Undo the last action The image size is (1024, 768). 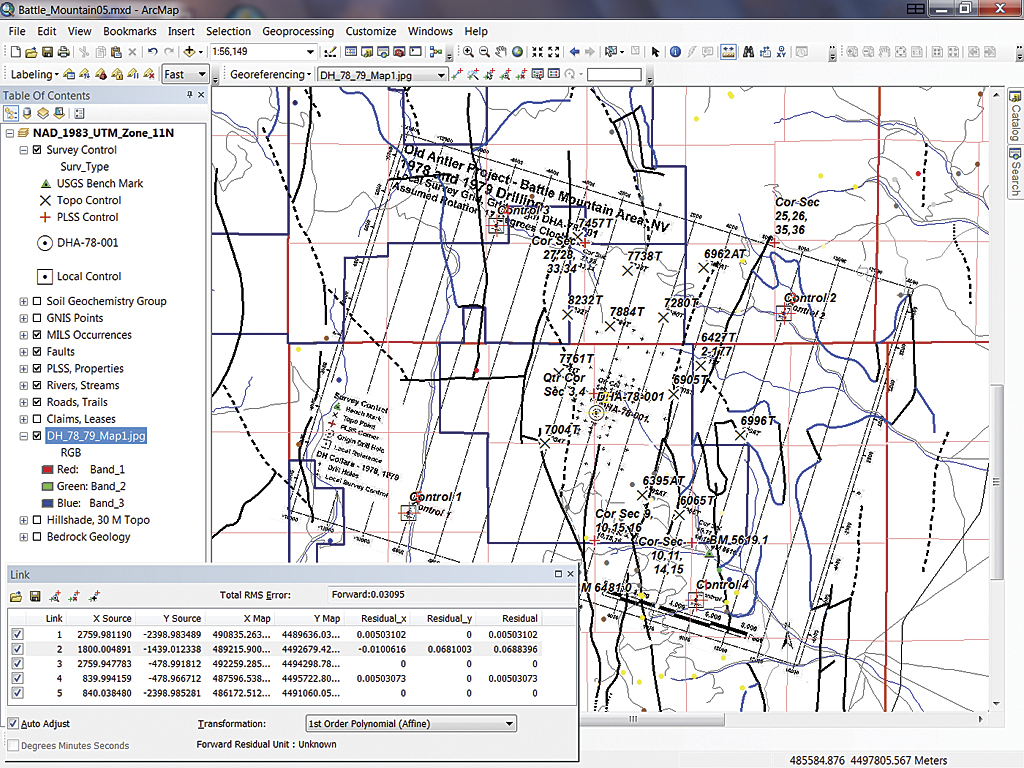152,52
